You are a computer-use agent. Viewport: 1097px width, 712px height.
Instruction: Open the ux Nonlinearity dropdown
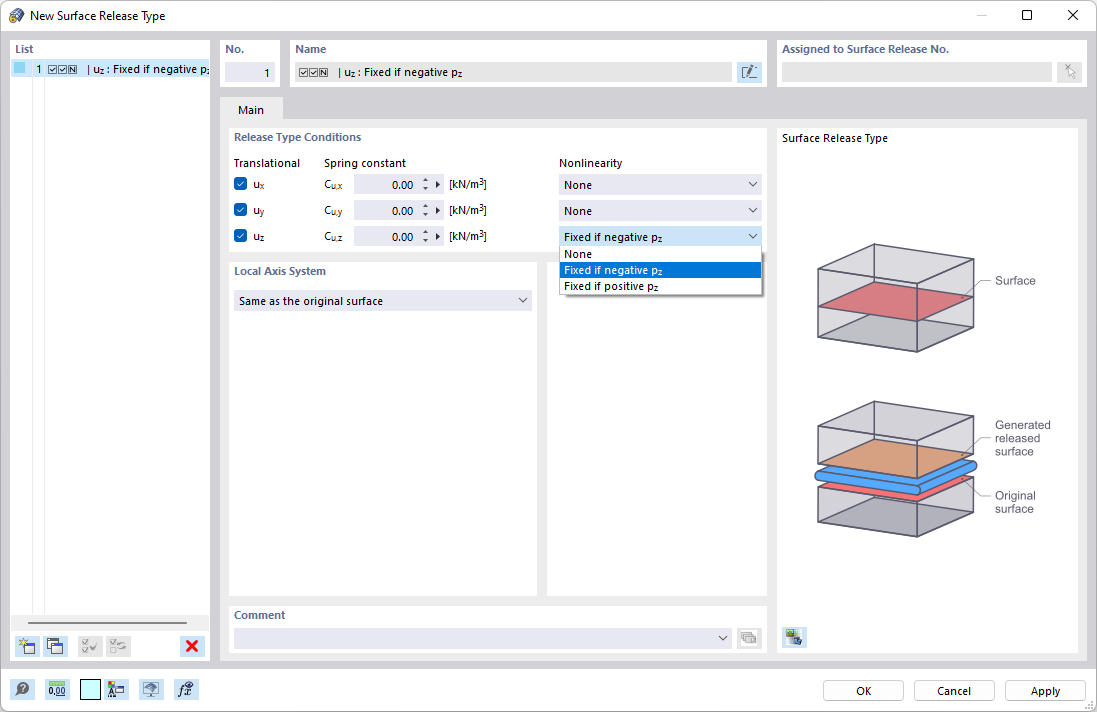(x=660, y=185)
